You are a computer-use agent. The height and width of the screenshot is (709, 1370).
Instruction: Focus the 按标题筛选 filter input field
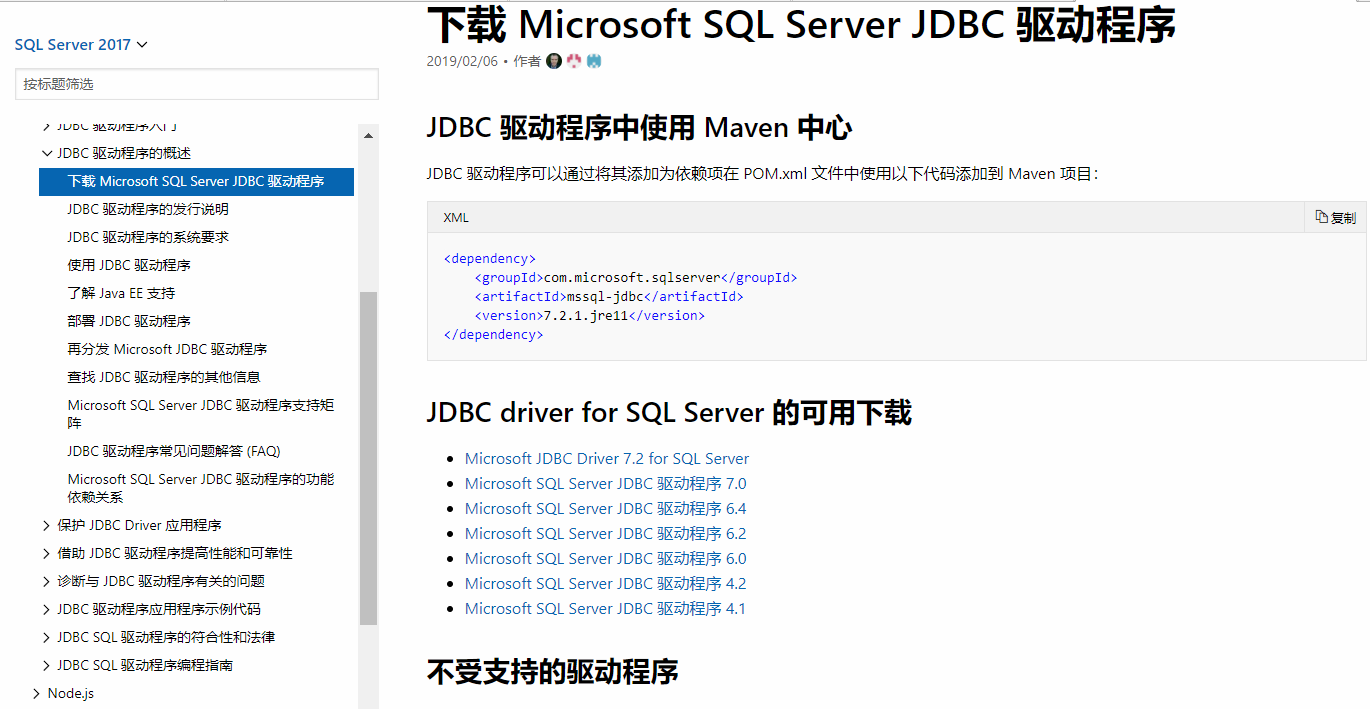click(197, 84)
